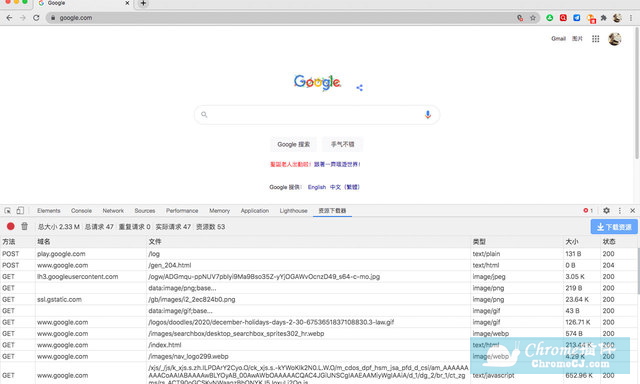This screenshot has height=384, width=640.
Task: Open a new browser tab
Action: click(x=143, y=3)
